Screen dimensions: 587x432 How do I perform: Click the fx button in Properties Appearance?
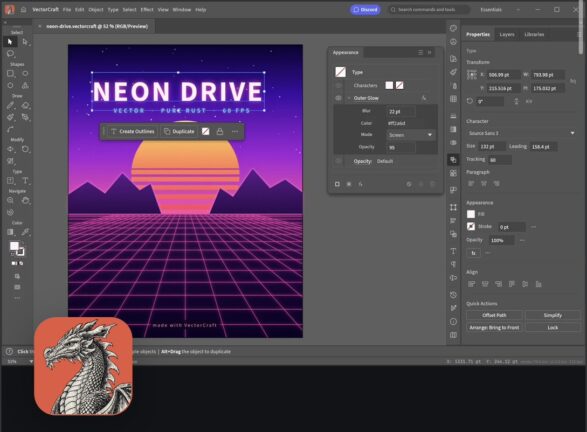click(473, 253)
